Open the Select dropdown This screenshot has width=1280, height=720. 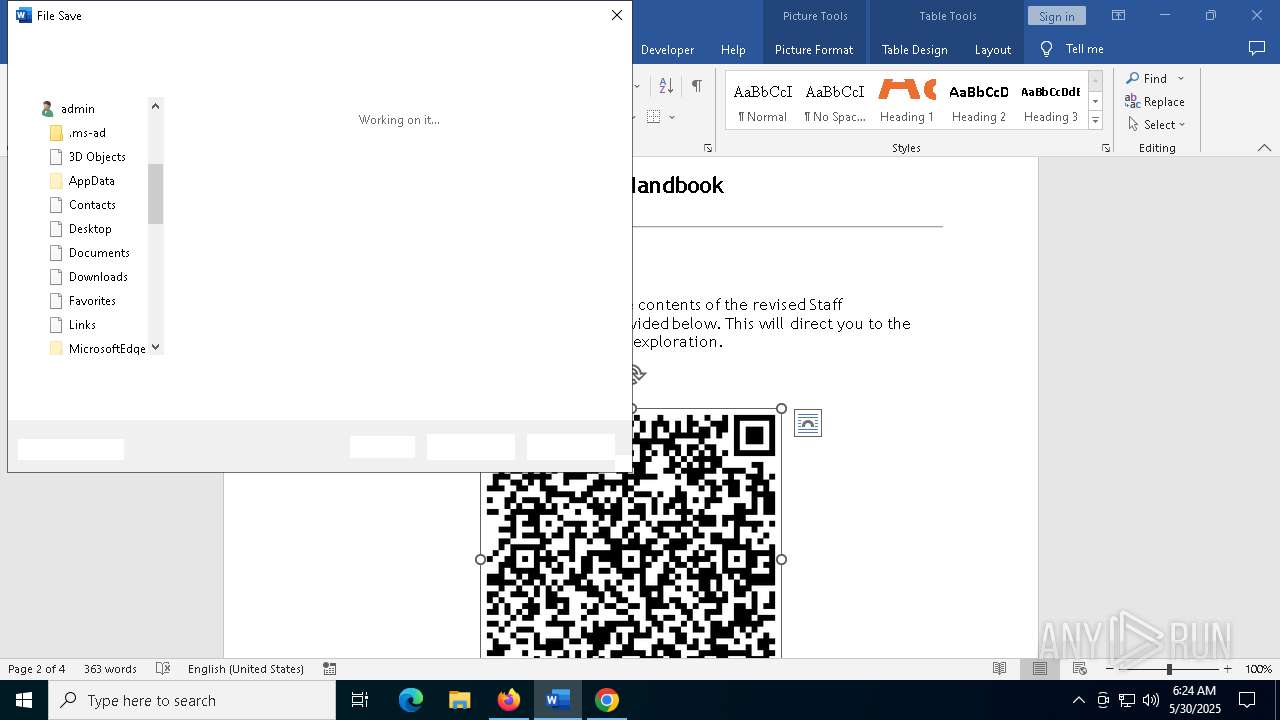[x=1156, y=124]
